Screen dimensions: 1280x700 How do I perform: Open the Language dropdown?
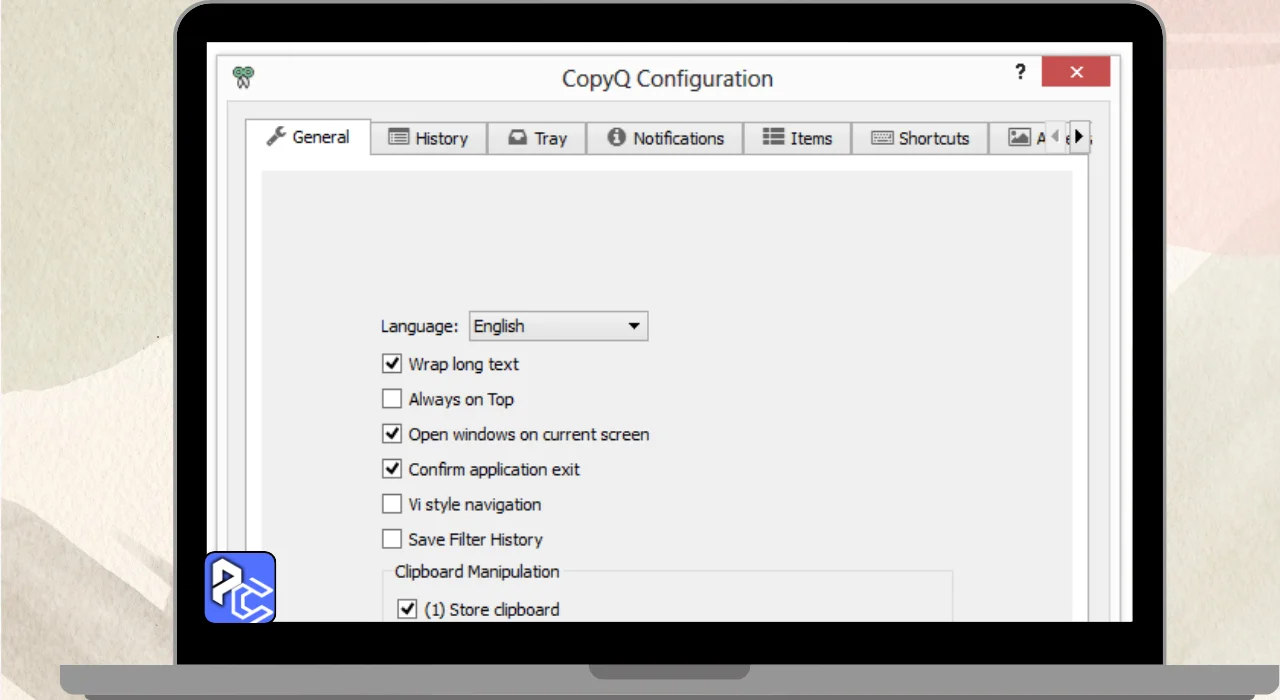click(x=559, y=326)
